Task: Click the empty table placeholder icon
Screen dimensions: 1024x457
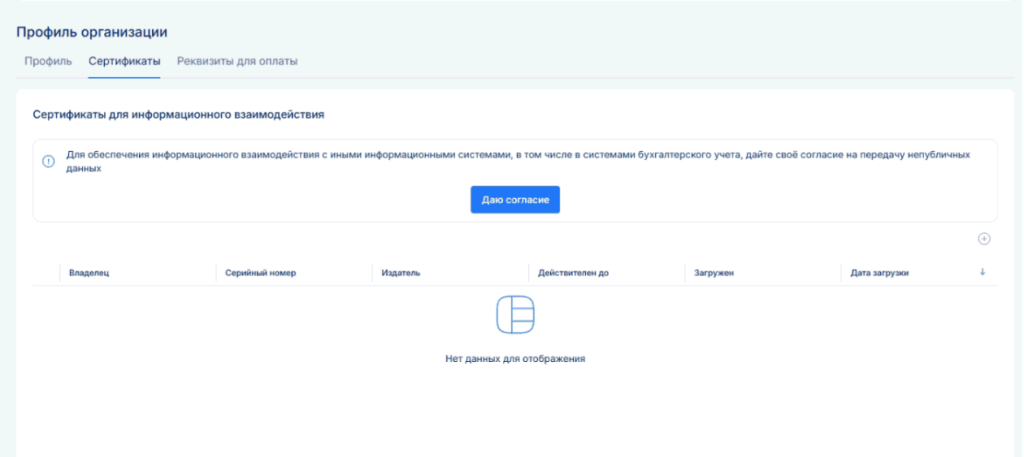Action: pyautogui.click(x=515, y=315)
